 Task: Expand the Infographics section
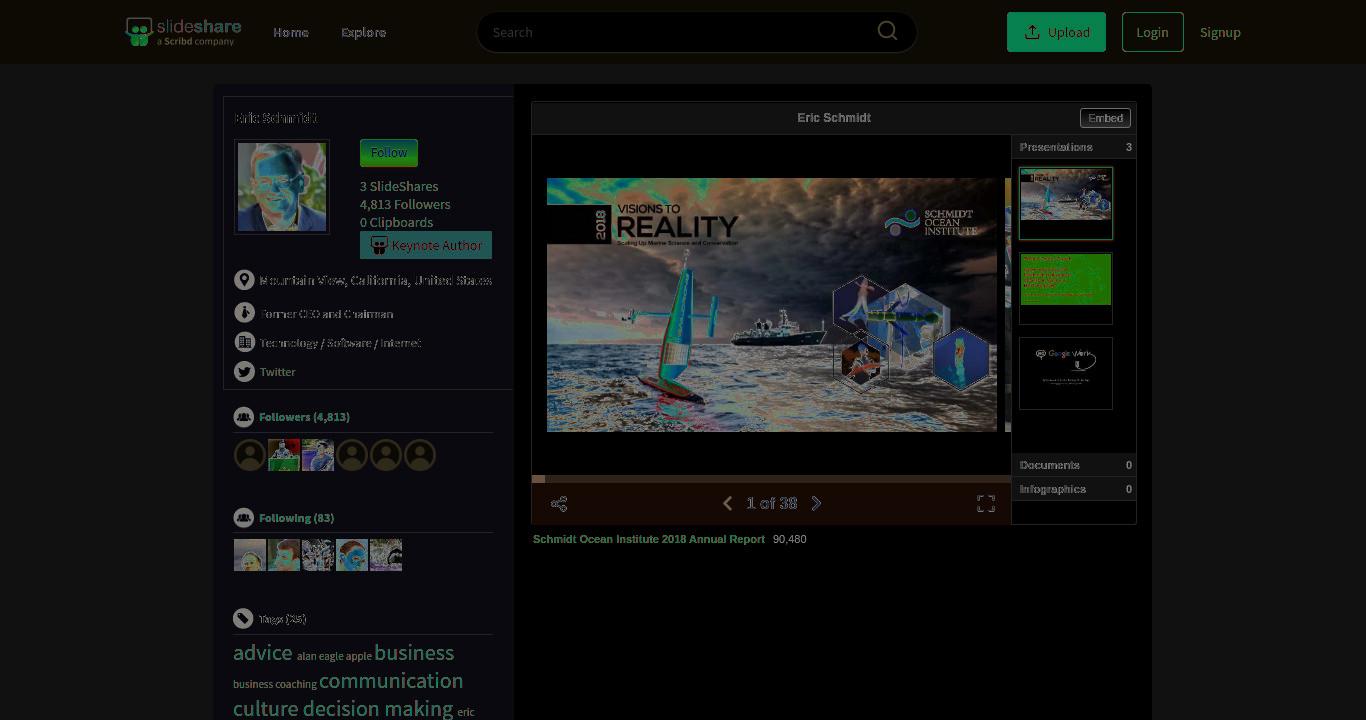pos(1074,489)
